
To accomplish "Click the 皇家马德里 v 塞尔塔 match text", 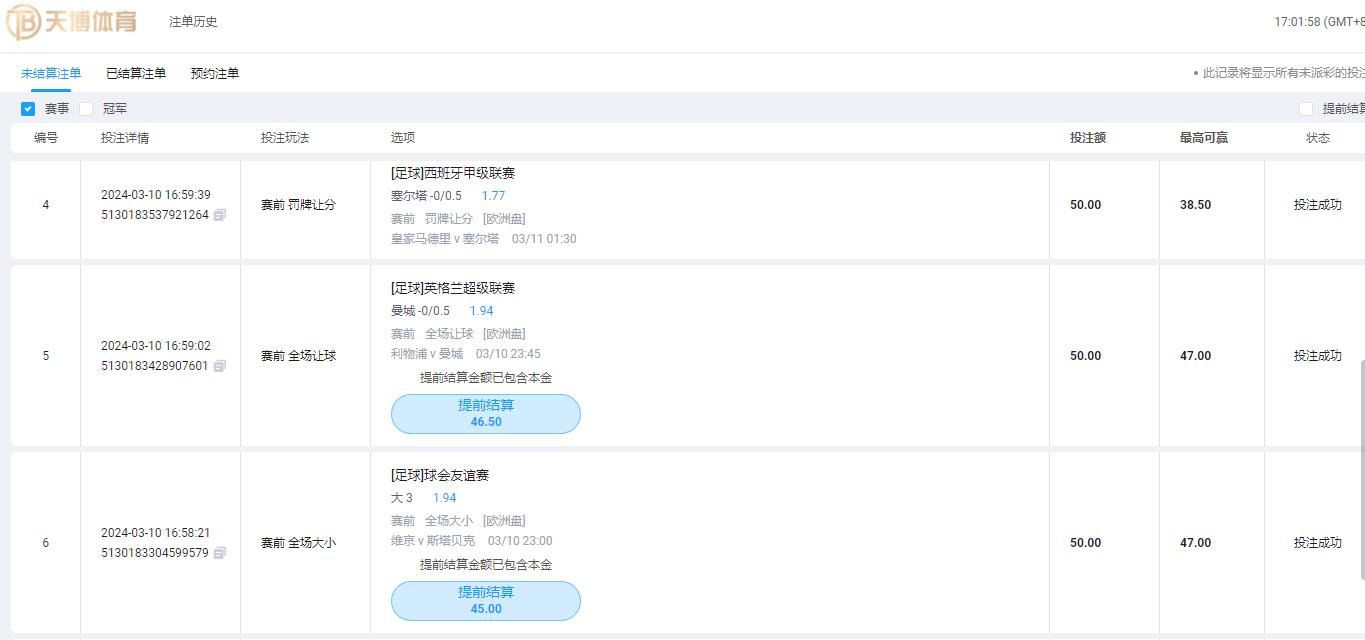I will tap(445, 239).
